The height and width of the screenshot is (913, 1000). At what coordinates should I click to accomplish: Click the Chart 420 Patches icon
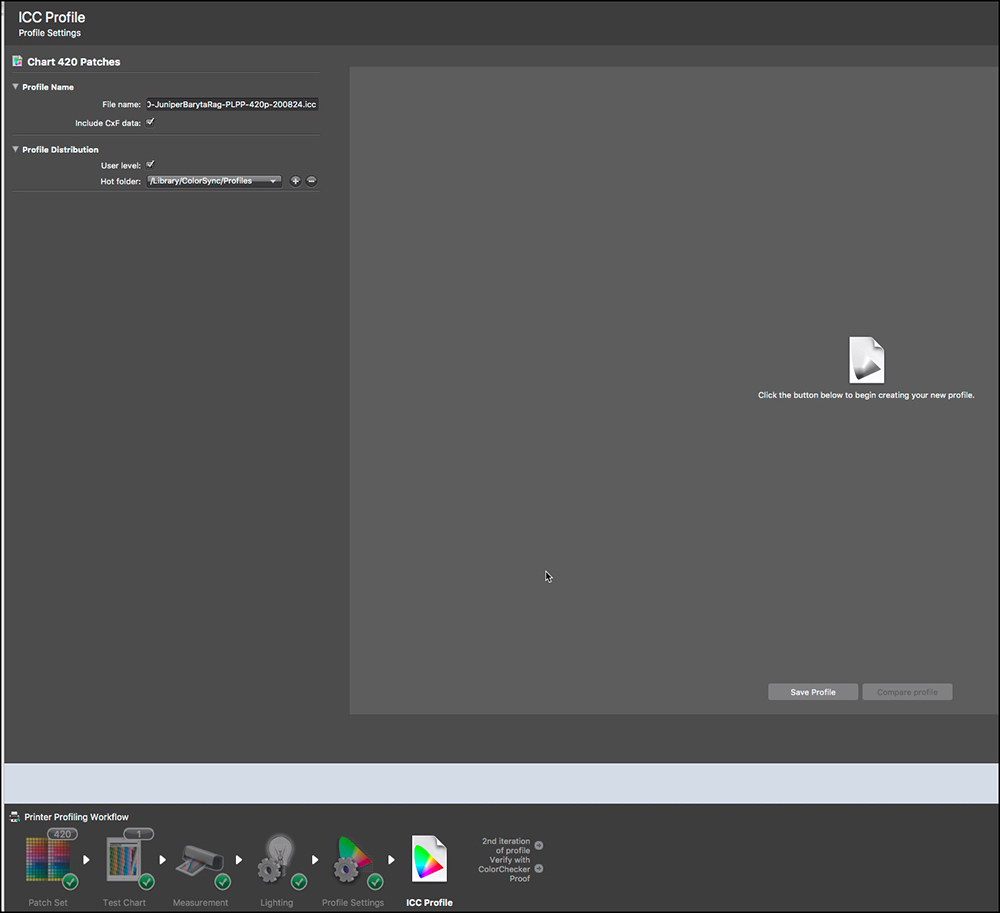point(17,62)
